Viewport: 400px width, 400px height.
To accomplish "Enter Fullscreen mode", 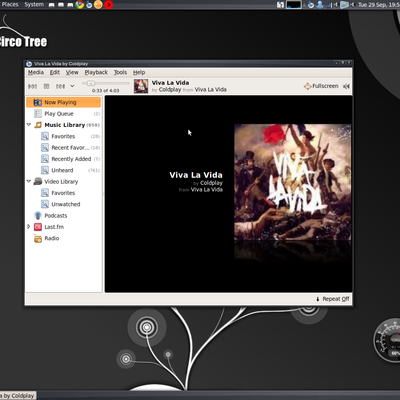I will [321, 86].
